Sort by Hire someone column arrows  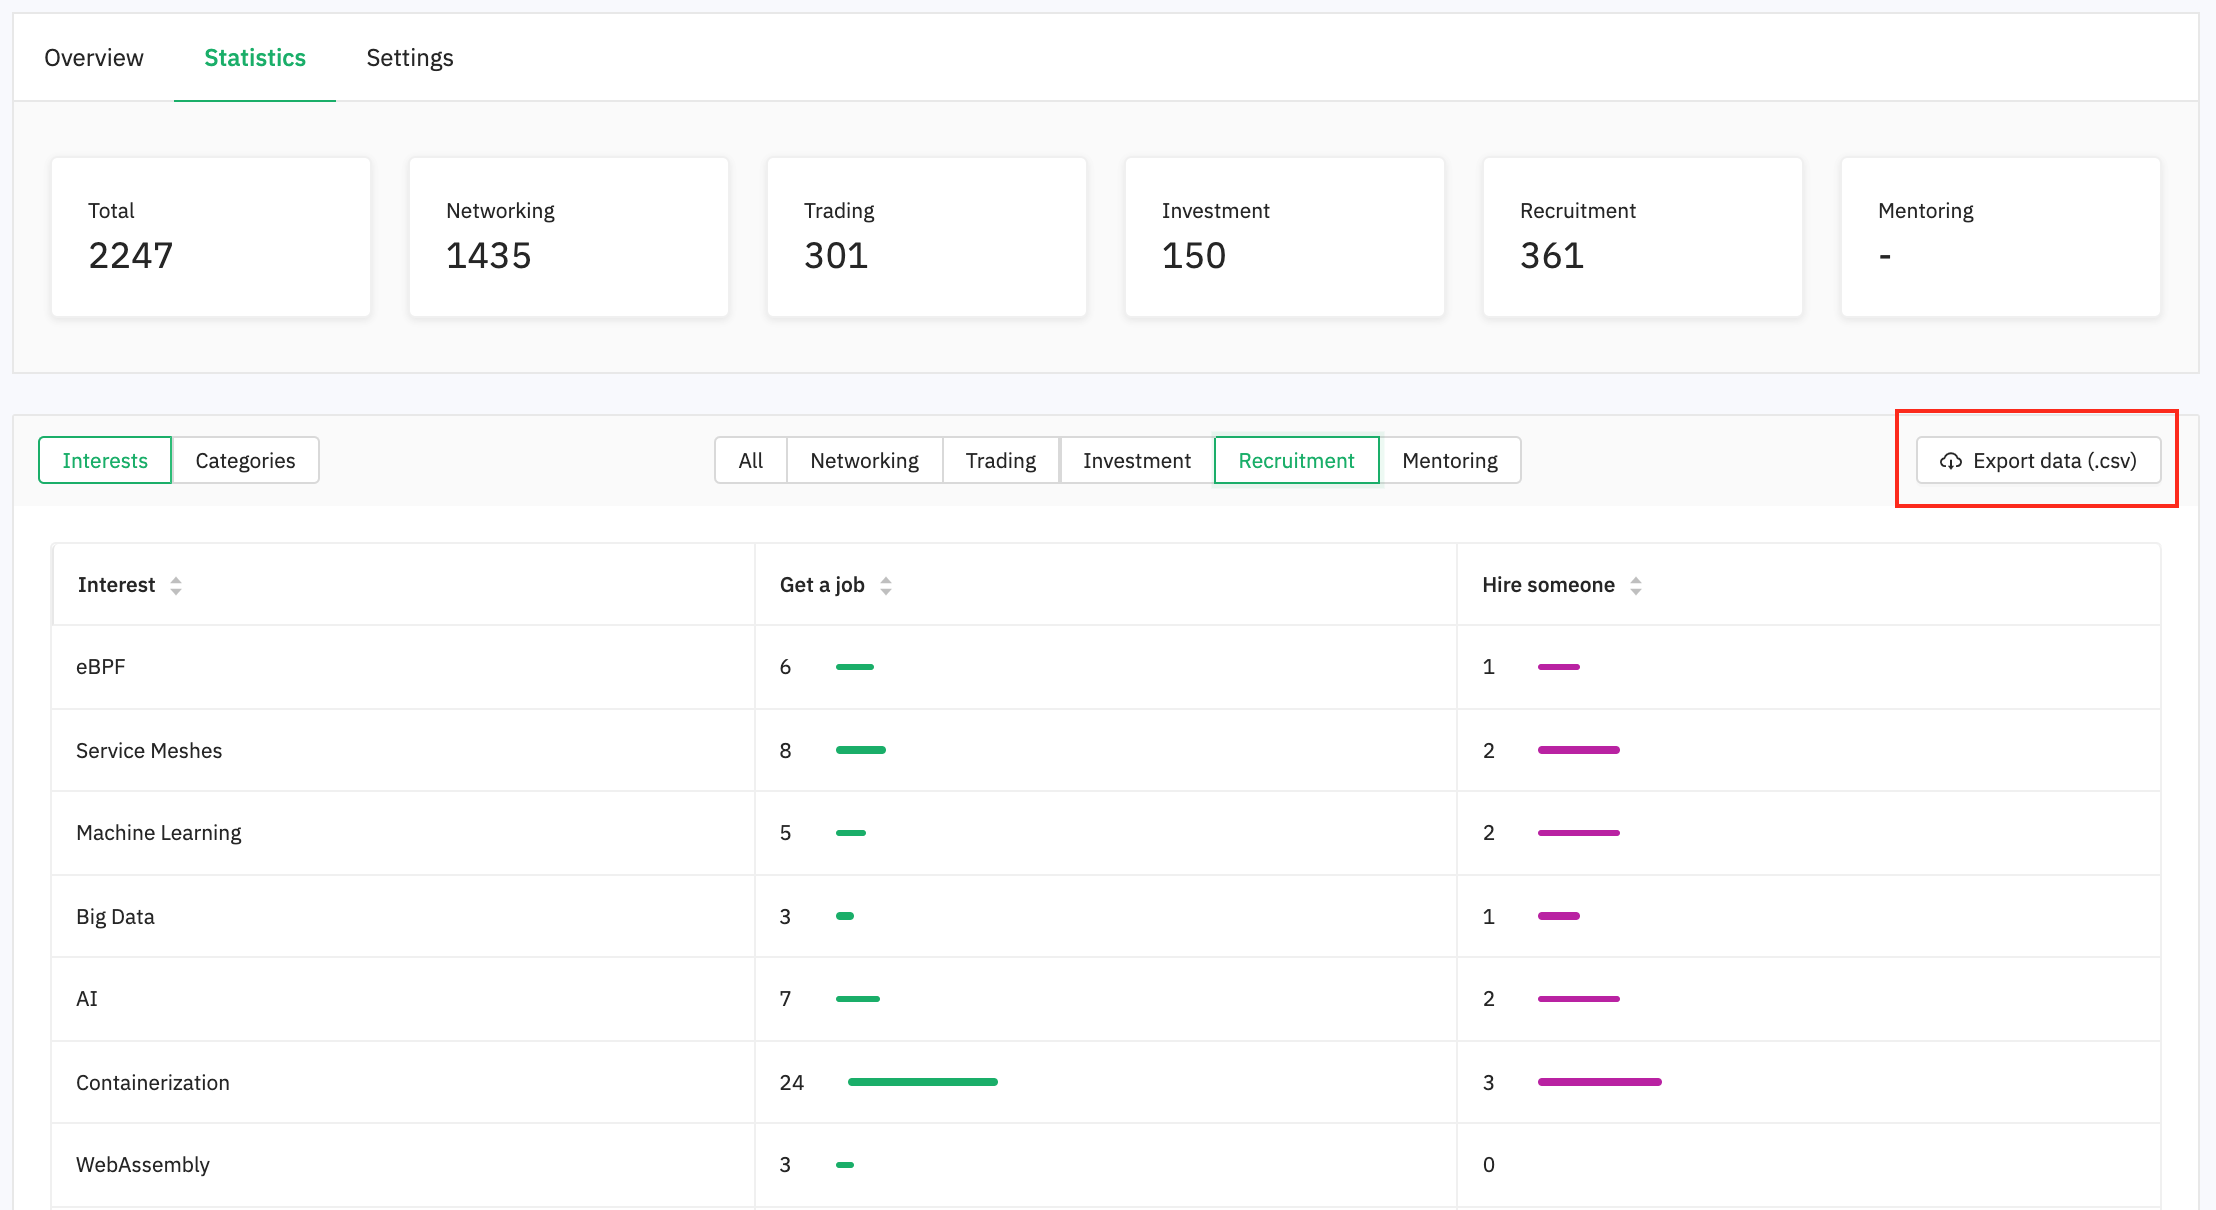tap(1636, 586)
